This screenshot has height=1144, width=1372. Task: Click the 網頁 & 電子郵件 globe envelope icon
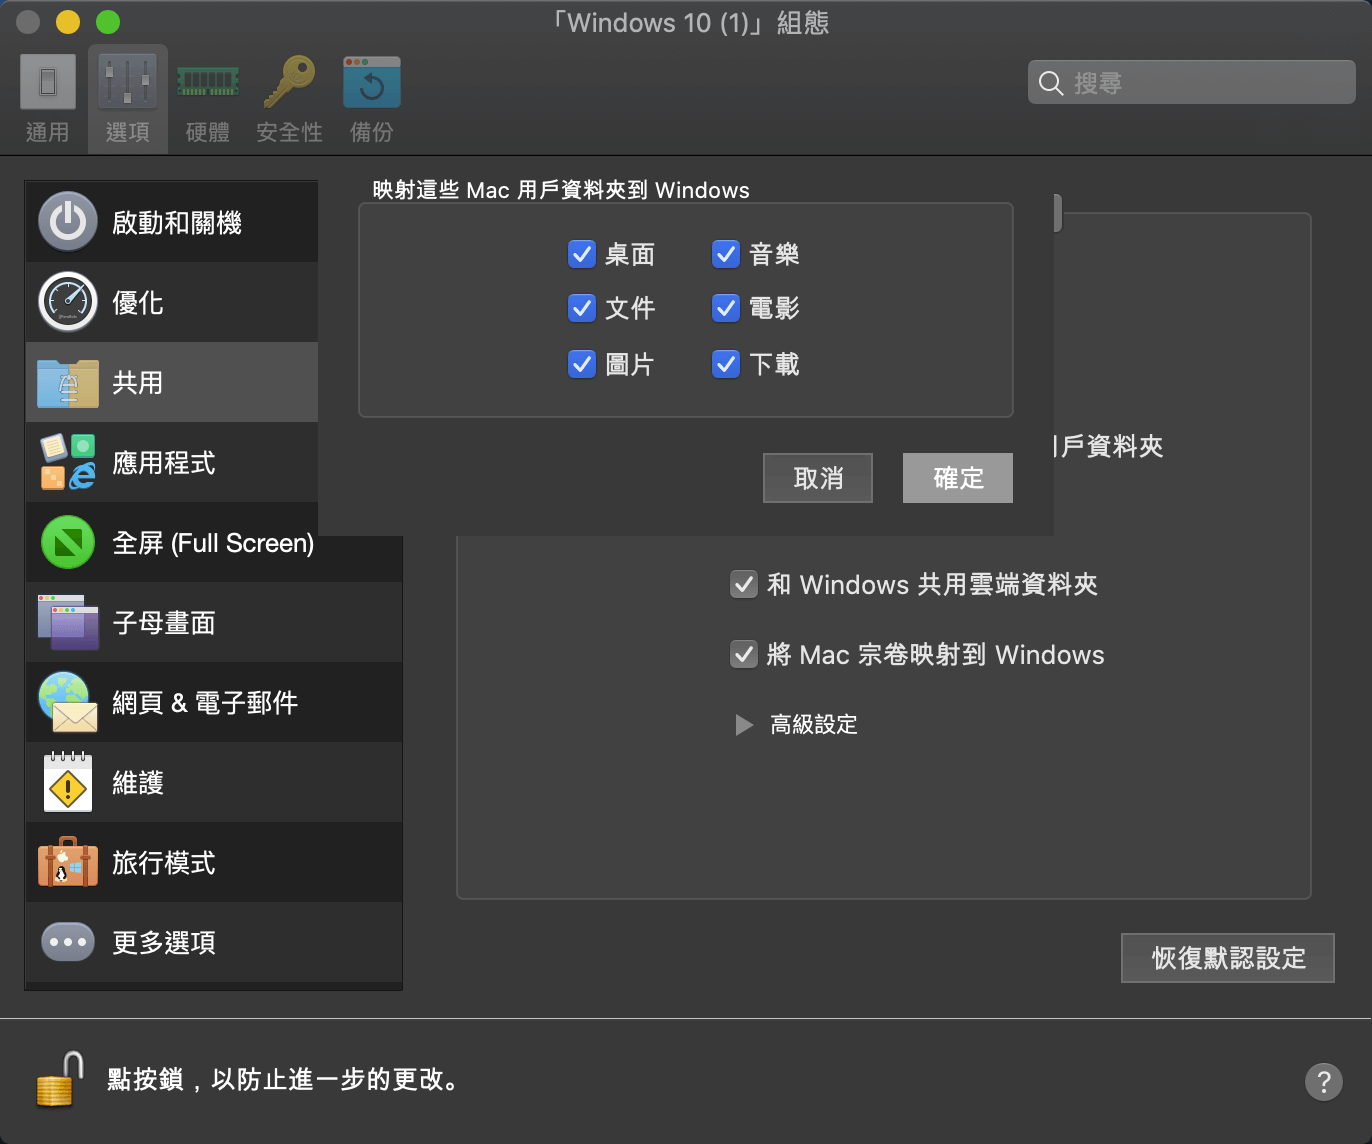point(68,702)
